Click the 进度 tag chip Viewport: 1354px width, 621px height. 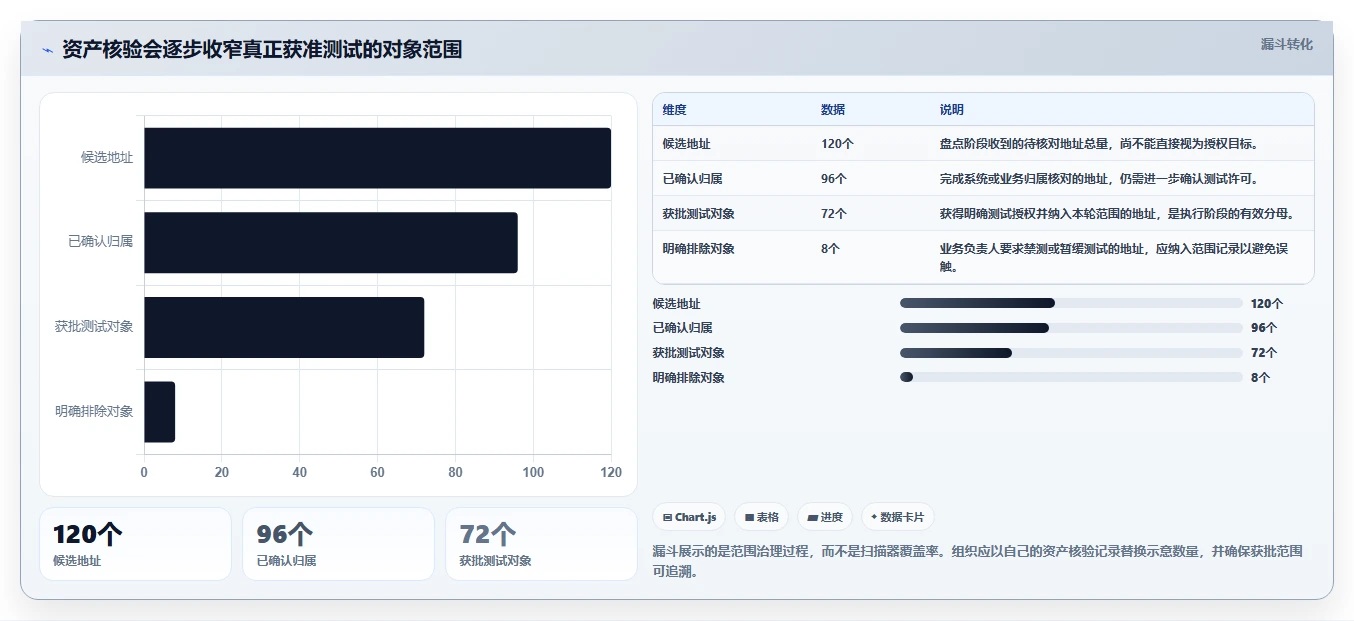tap(825, 517)
